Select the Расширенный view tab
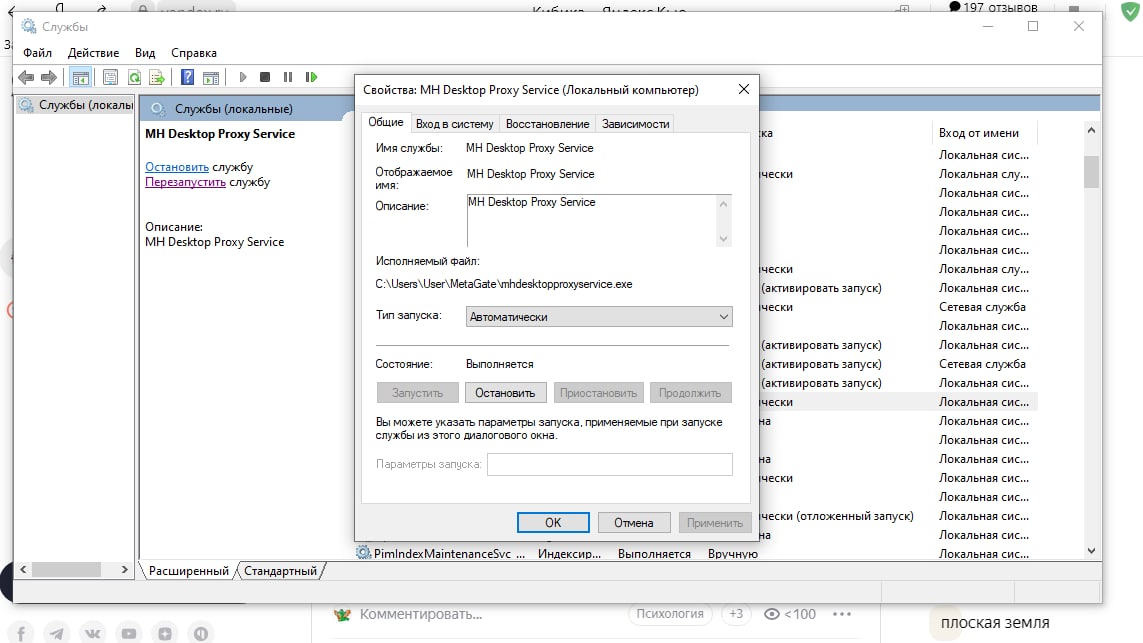This screenshot has width=1143, height=643. coord(189,571)
